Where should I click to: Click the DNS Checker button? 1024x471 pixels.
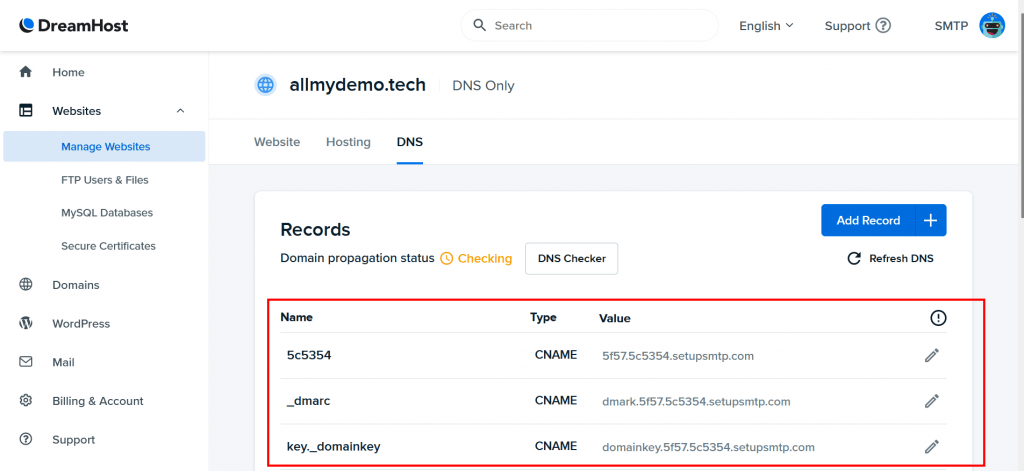[x=571, y=259]
